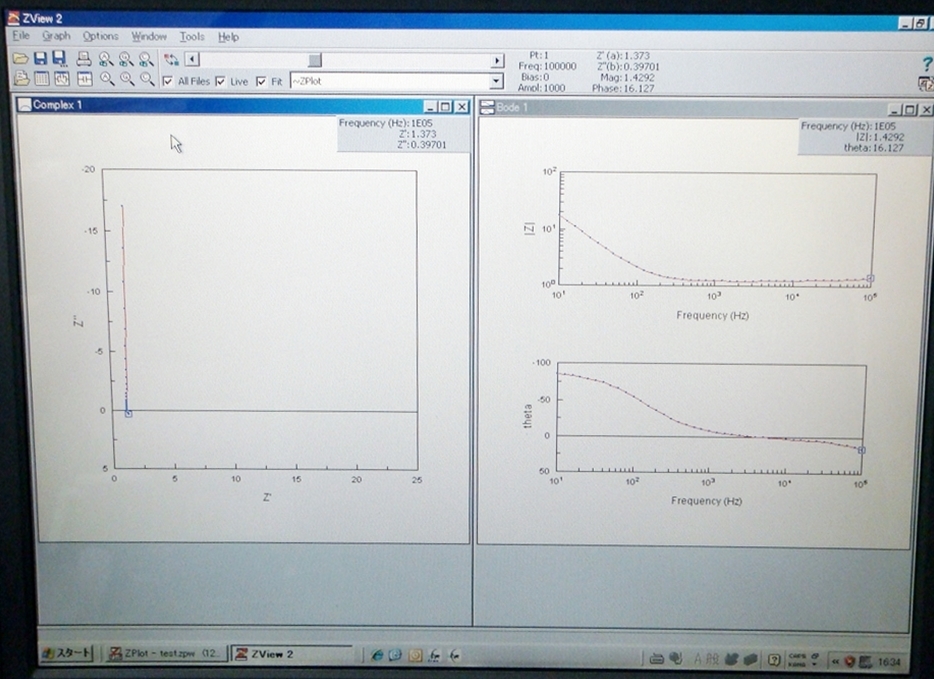Maximize the Complex 1 window
934x679 pixels.
(x=445, y=107)
